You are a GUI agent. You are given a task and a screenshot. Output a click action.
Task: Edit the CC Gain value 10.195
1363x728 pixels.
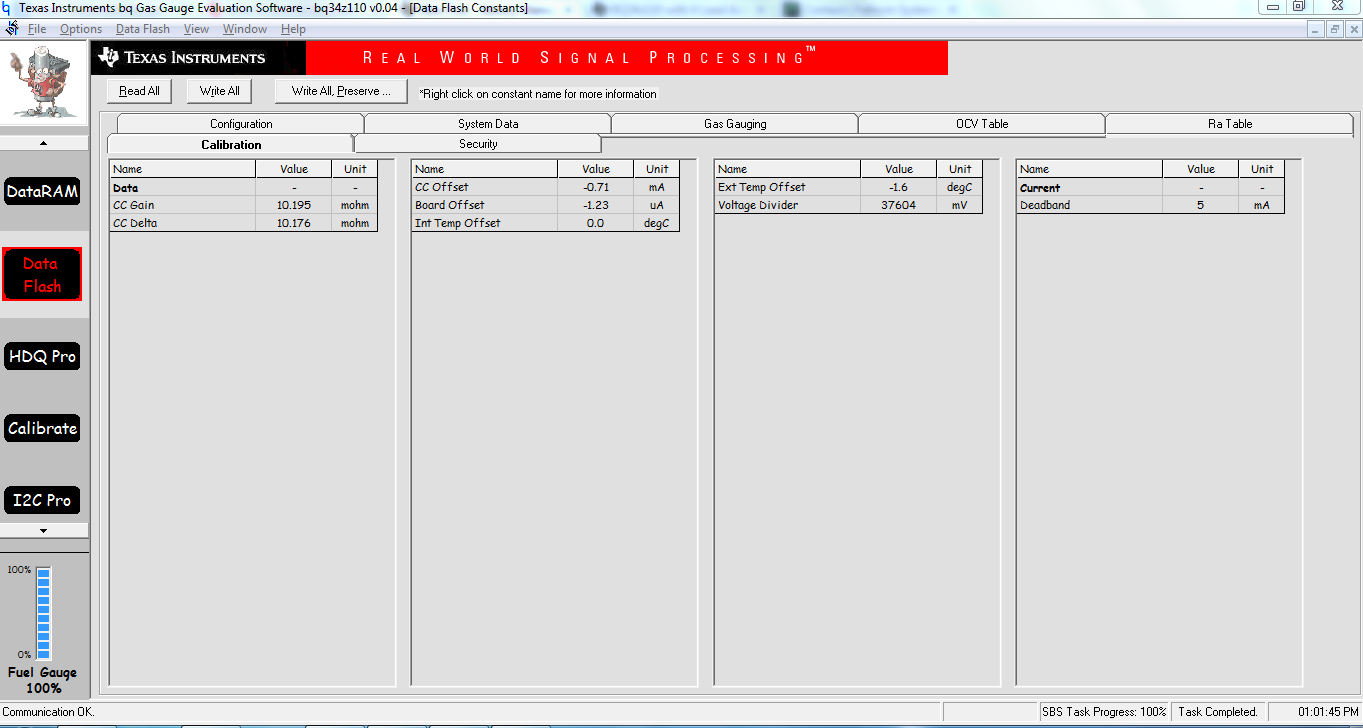tap(294, 205)
